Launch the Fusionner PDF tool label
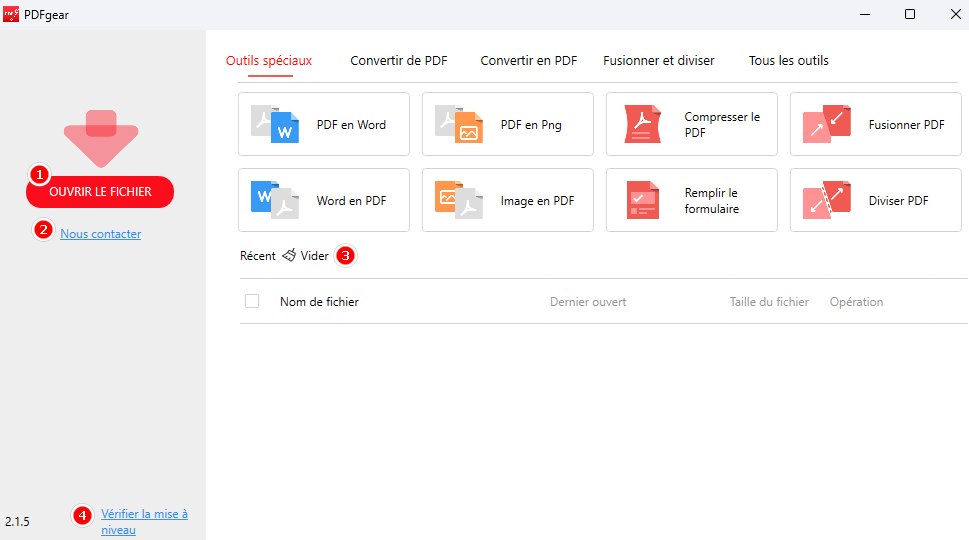The image size is (969, 540). point(907,125)
